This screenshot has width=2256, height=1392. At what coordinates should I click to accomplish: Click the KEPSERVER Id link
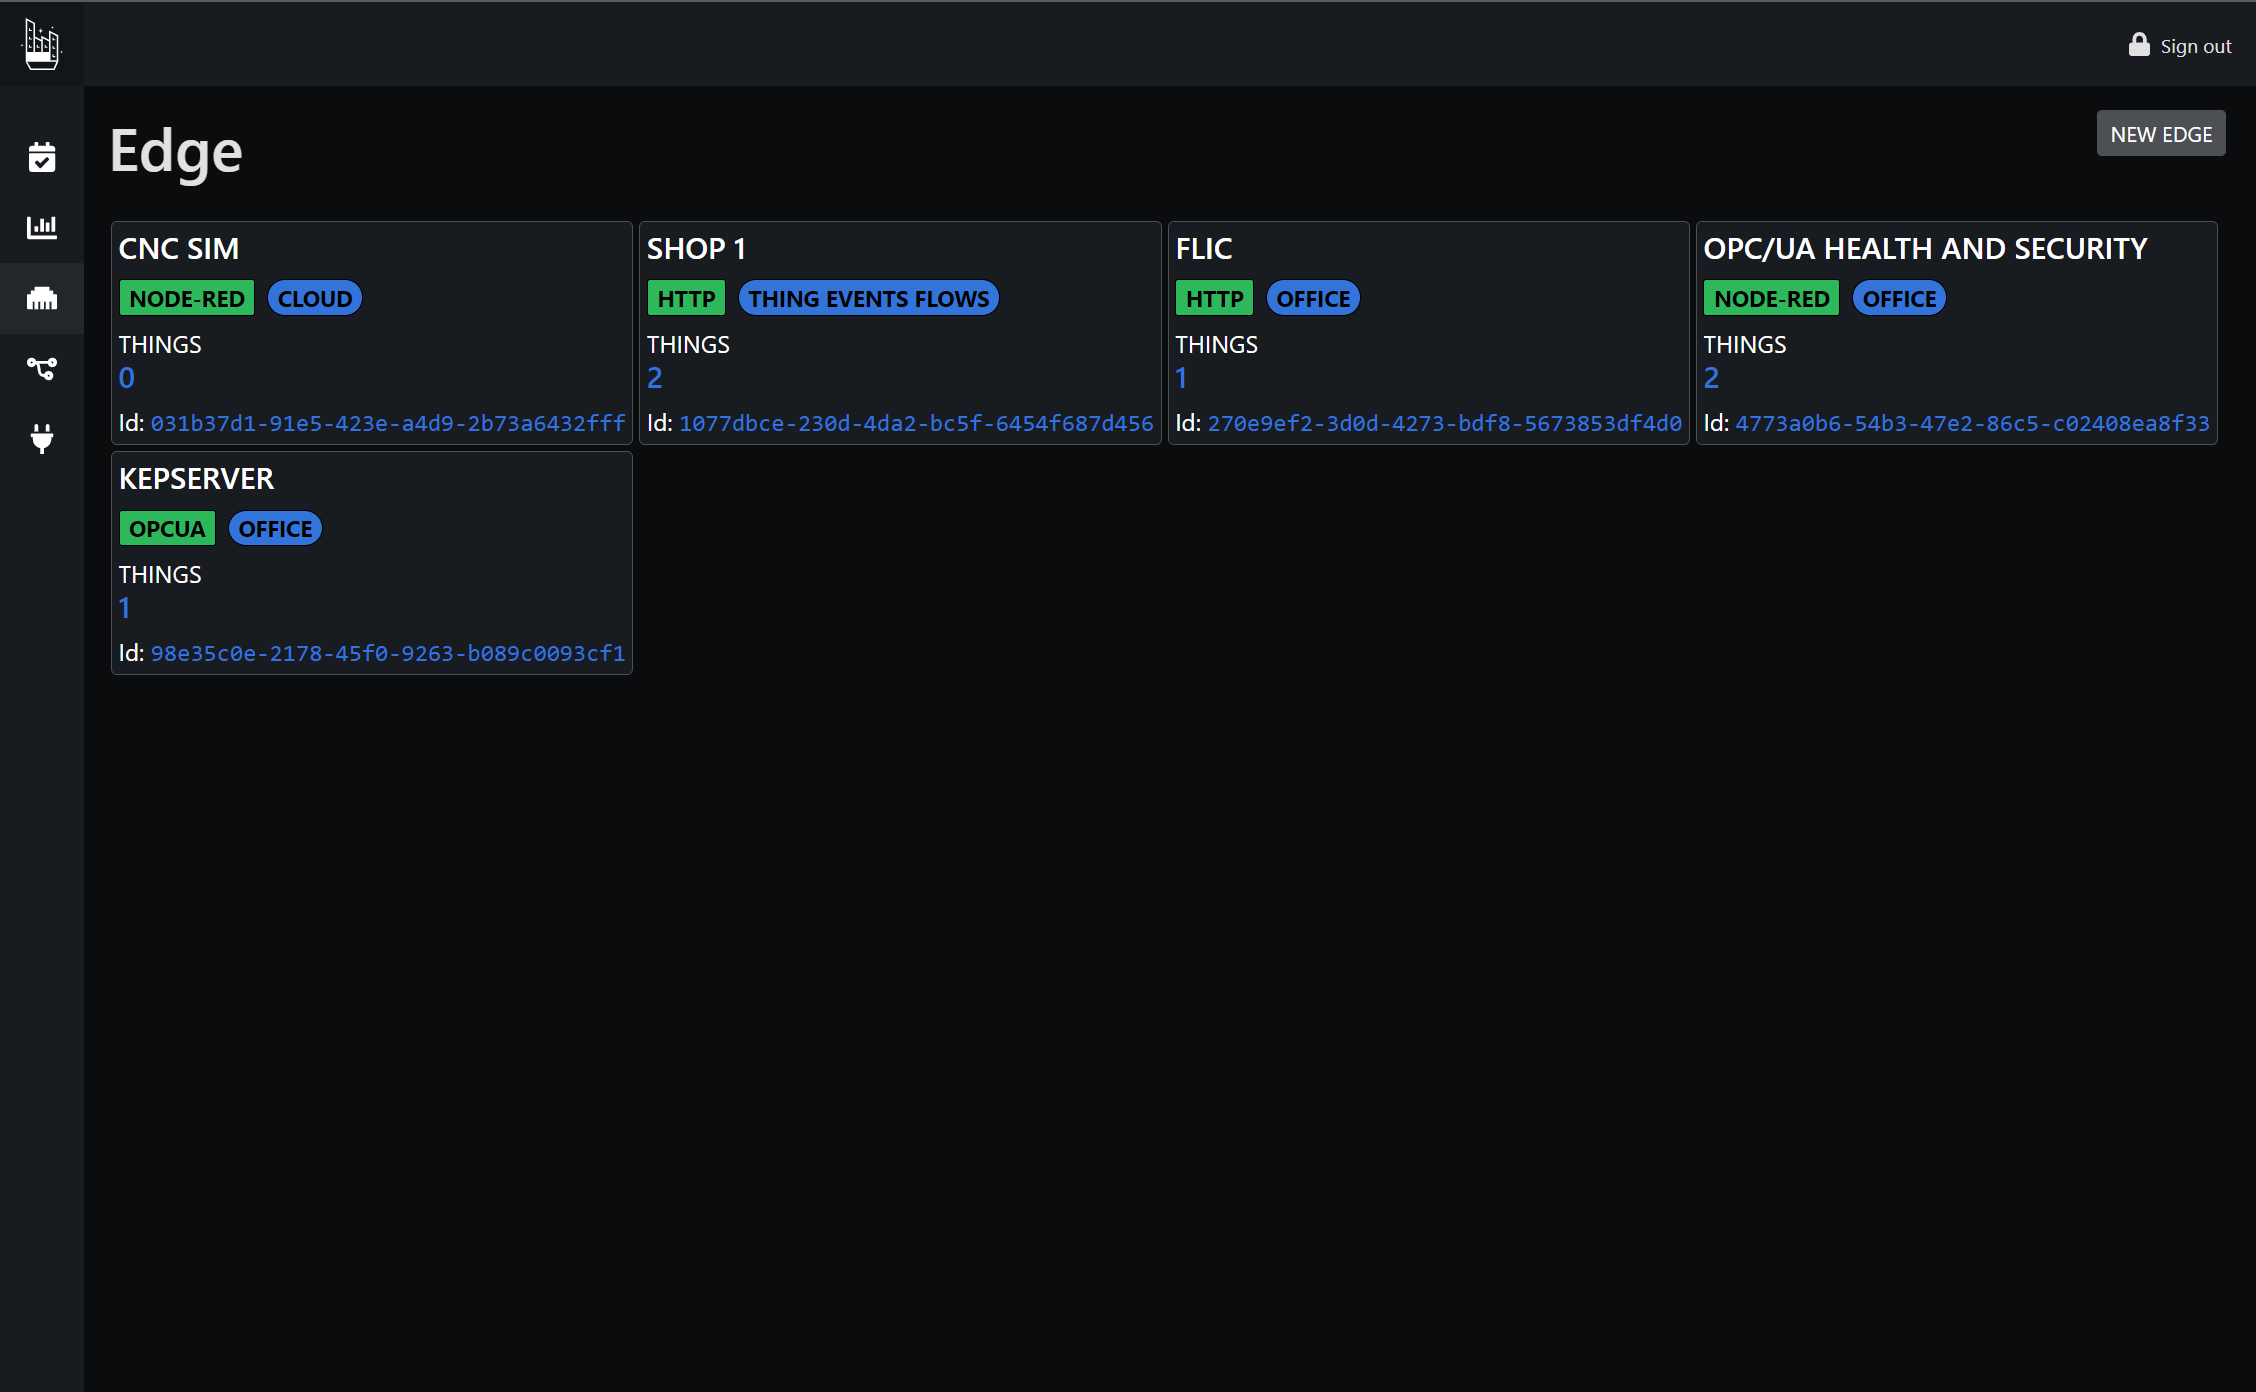coord(387,654)
